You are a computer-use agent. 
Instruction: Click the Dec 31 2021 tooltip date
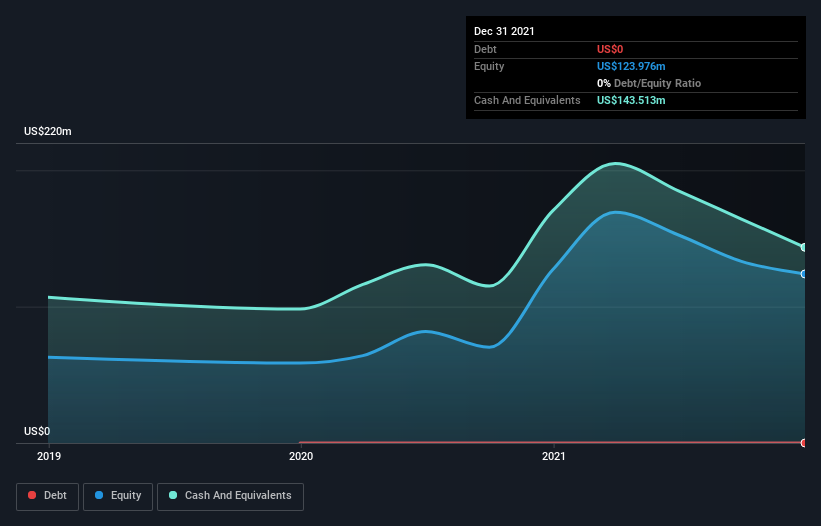504,31
